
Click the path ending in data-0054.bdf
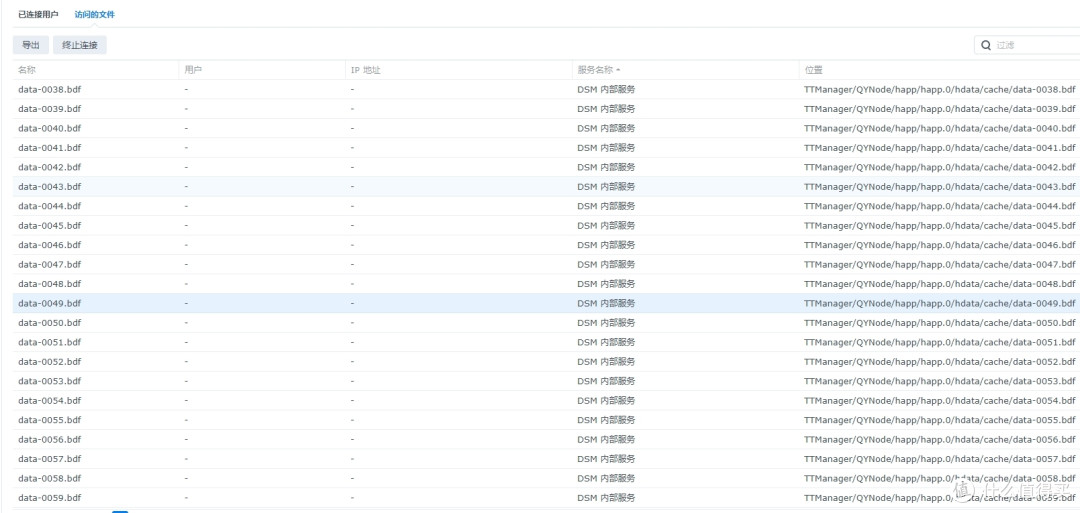click(938, 401)
